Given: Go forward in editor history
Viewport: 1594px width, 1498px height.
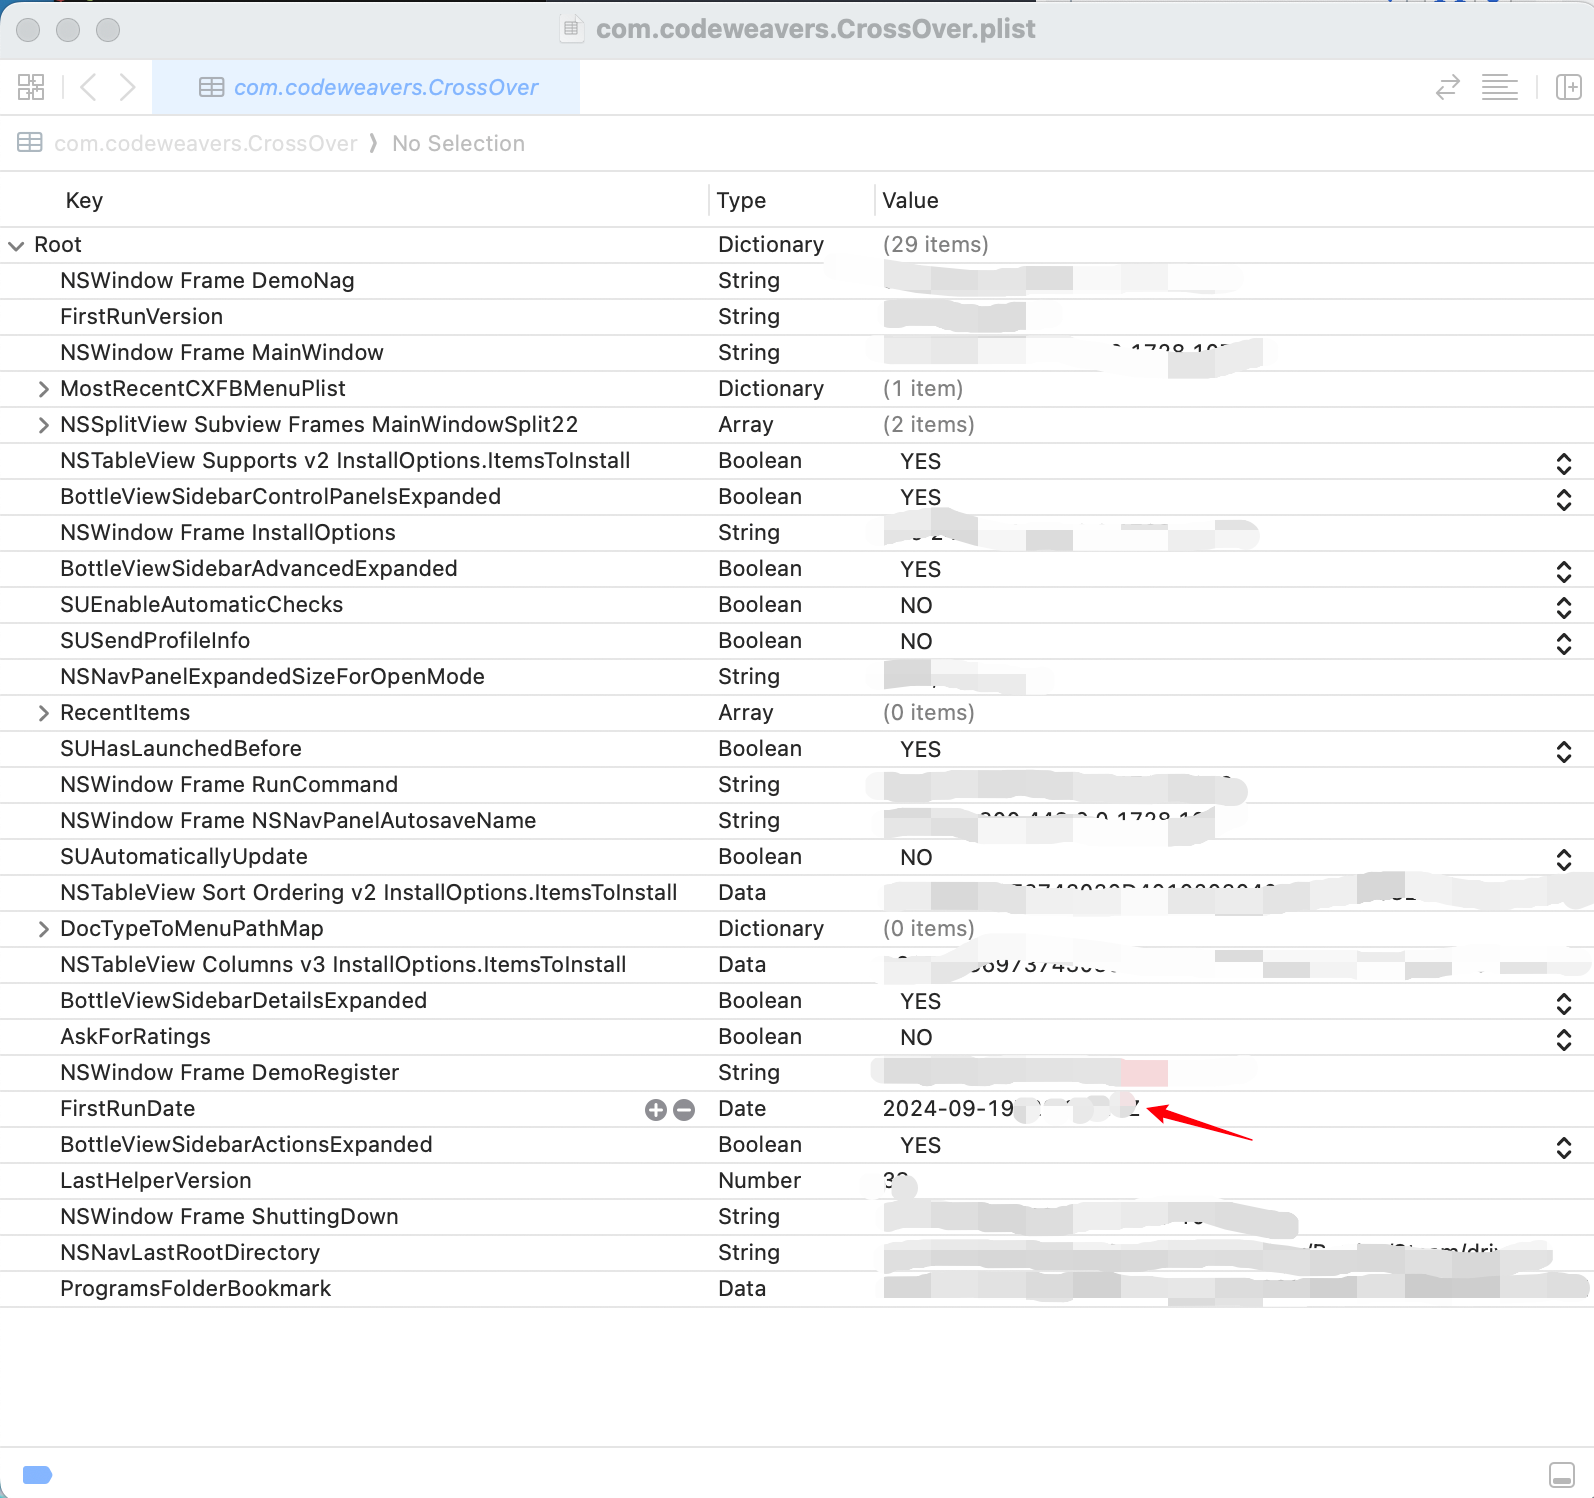Looking at the screenshot, I should click(x=127, y=87).
